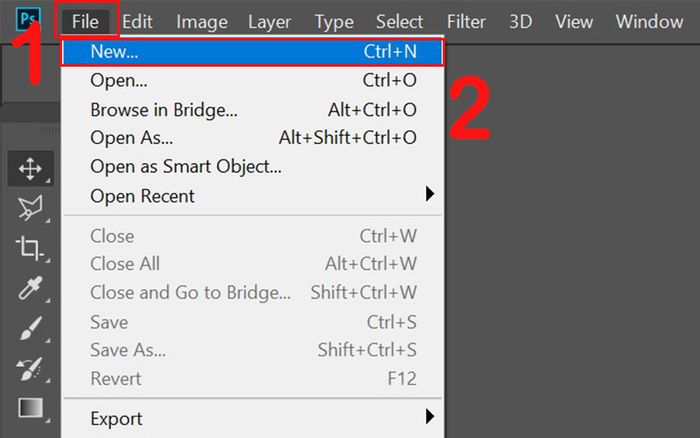Open the Image menu
Image resolution: width=700 pixels, height=438 pixels.
click(202, 21)
